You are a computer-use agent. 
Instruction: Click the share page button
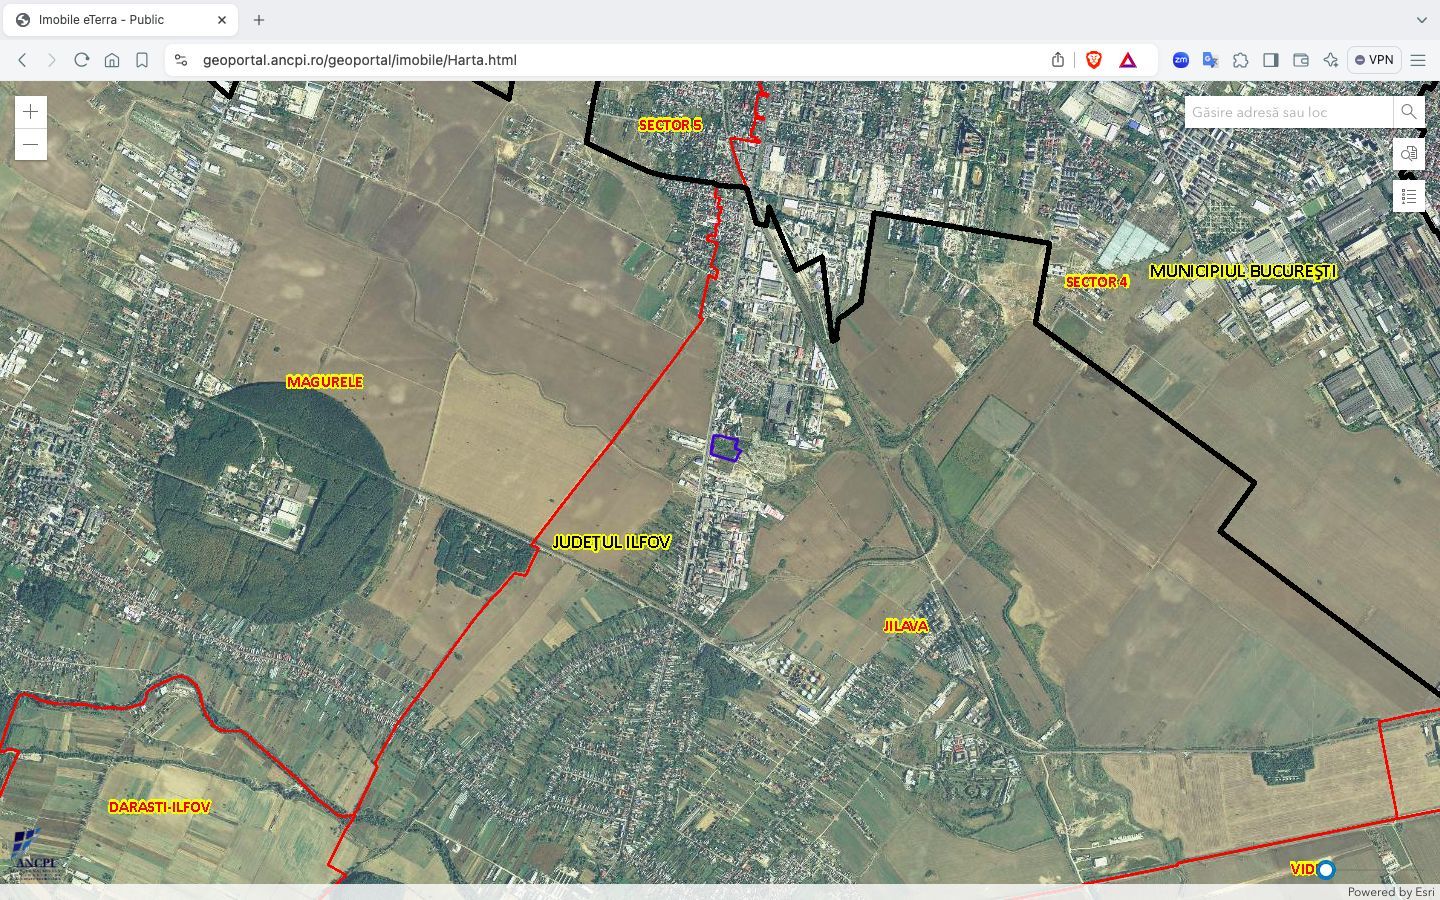[1057, 59]
